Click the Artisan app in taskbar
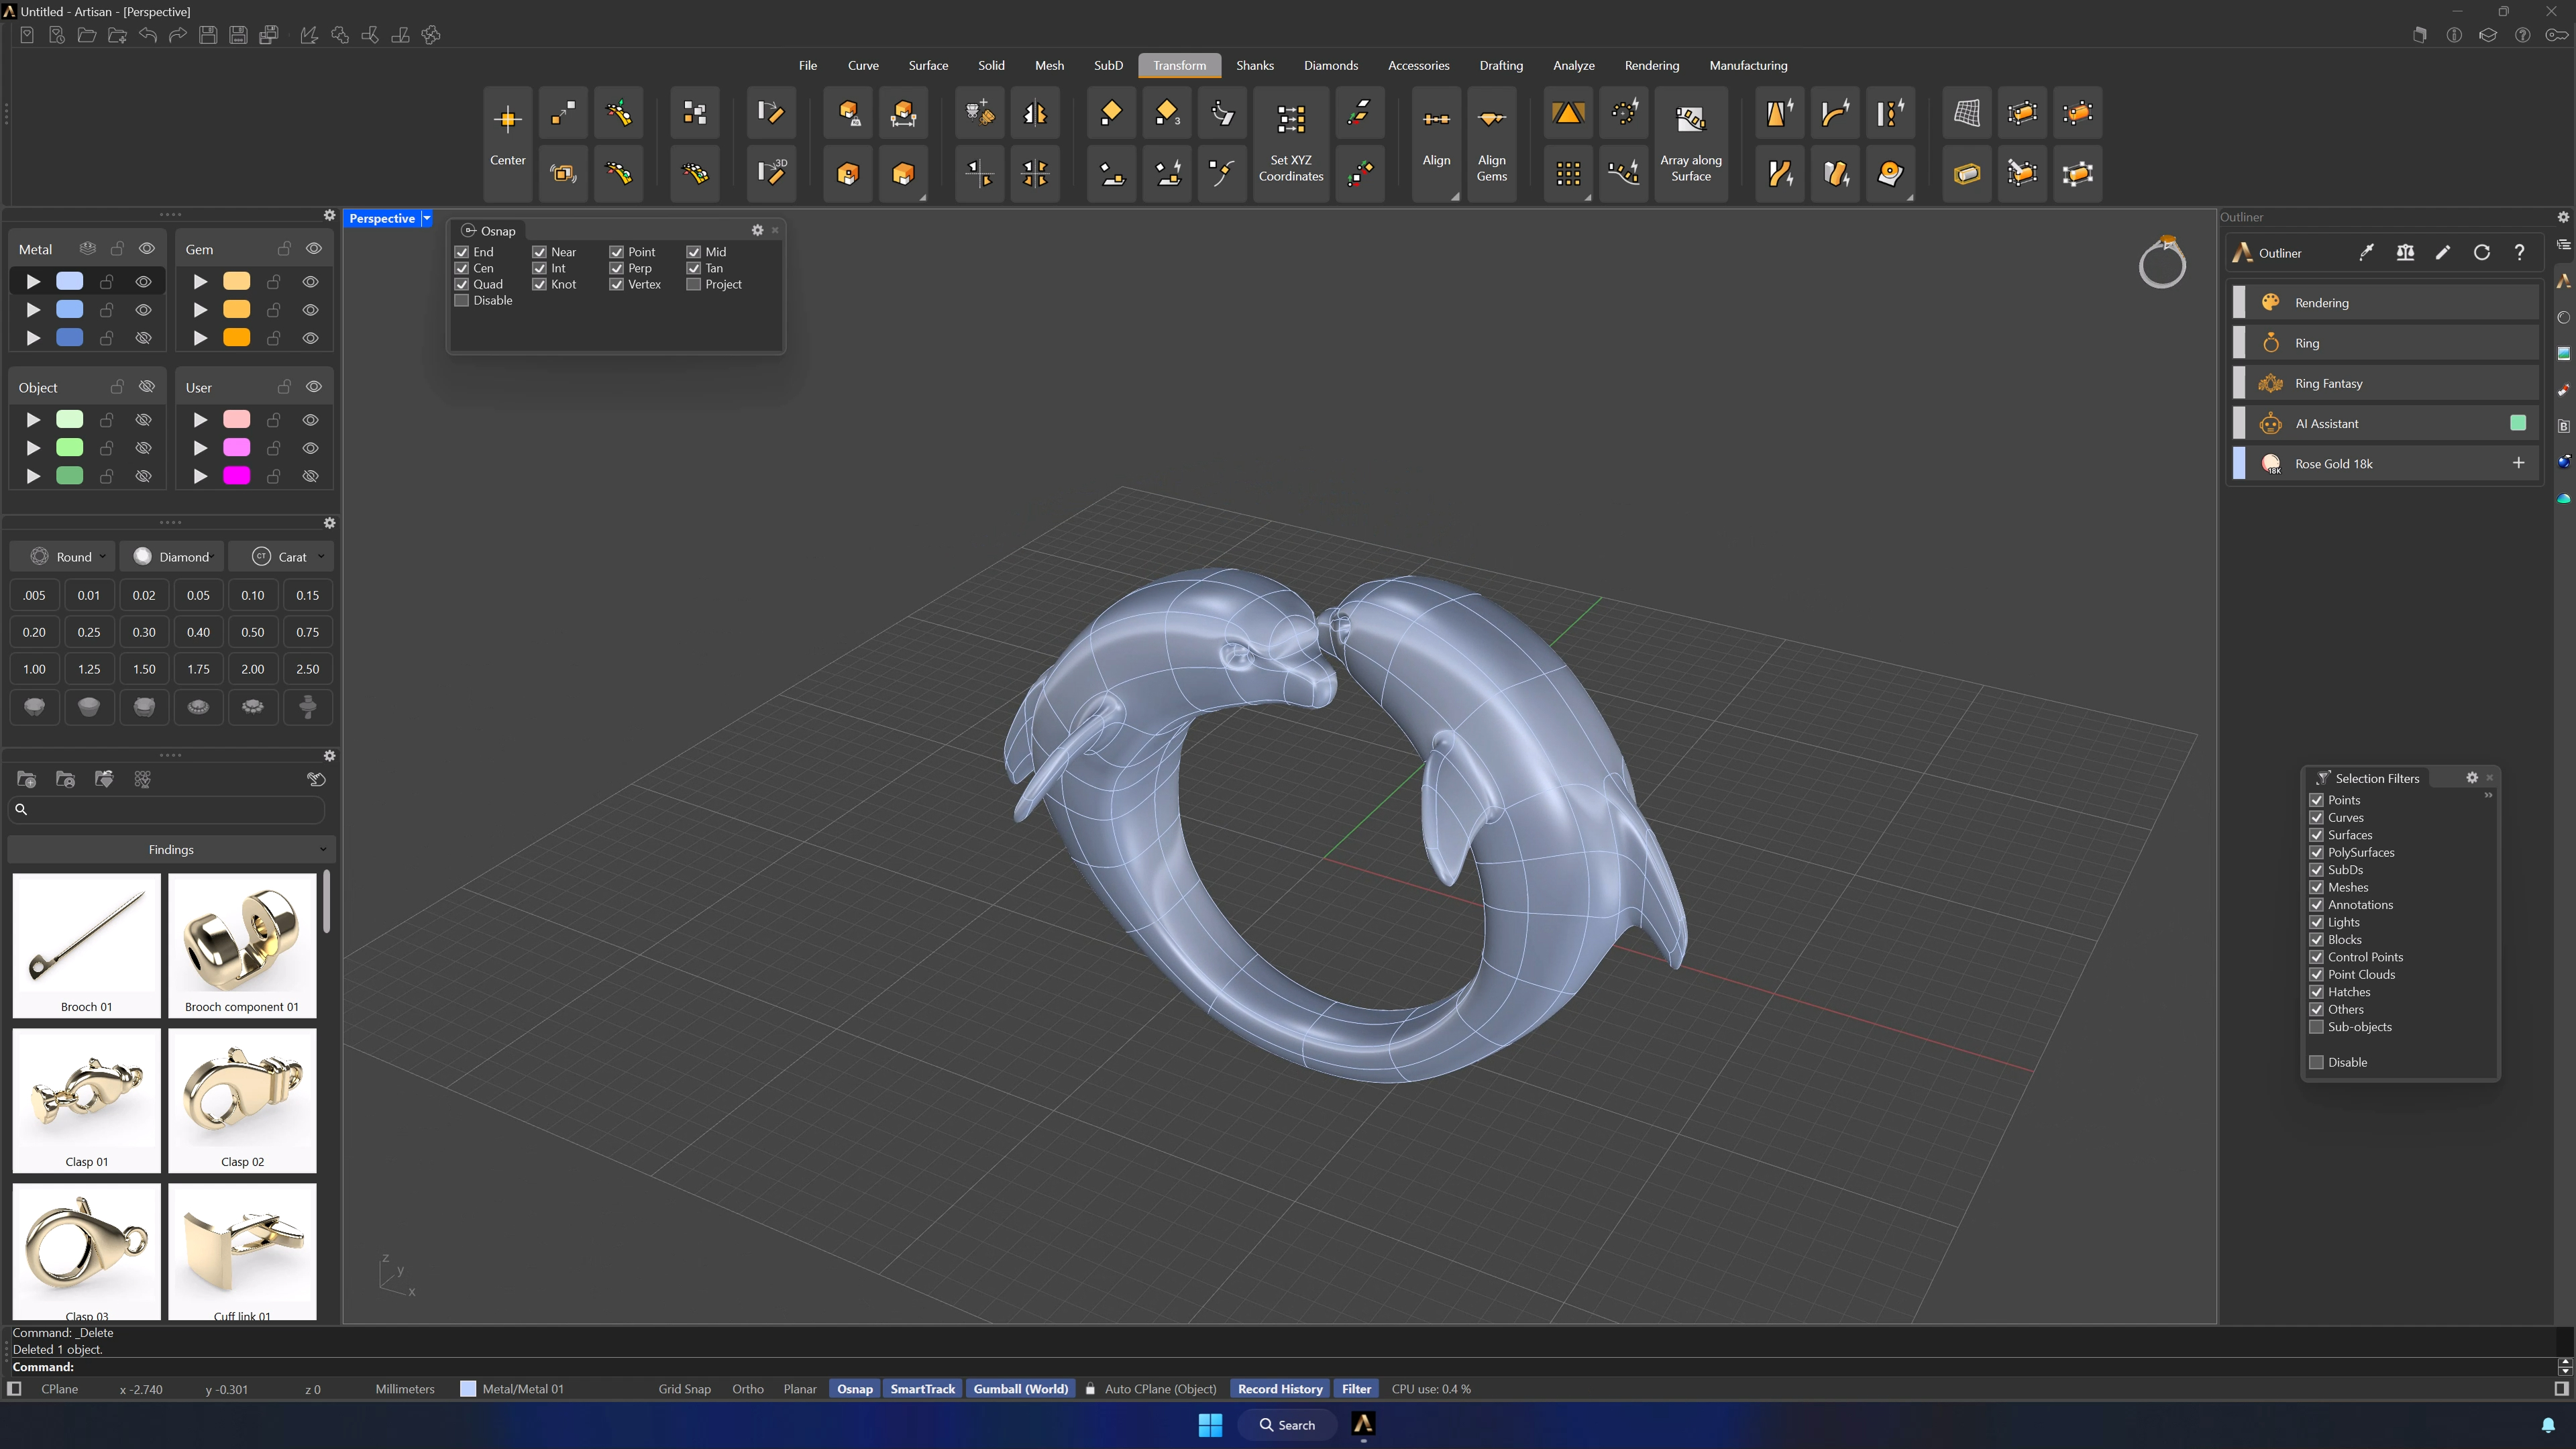Image resolution: width=2576 pixels, height=1449 pixels. pyautogui.click(x=1363, y=1424)
